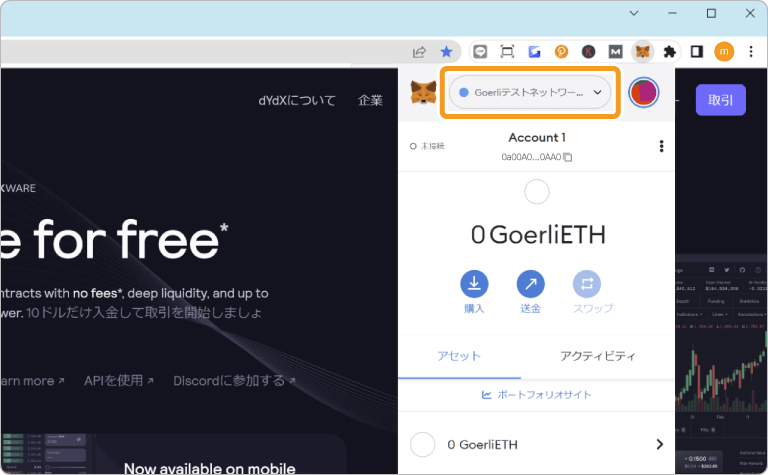Toggle the browser side panel icon
The width and height of the screenshot is (768, 475).
click(696, 51)
